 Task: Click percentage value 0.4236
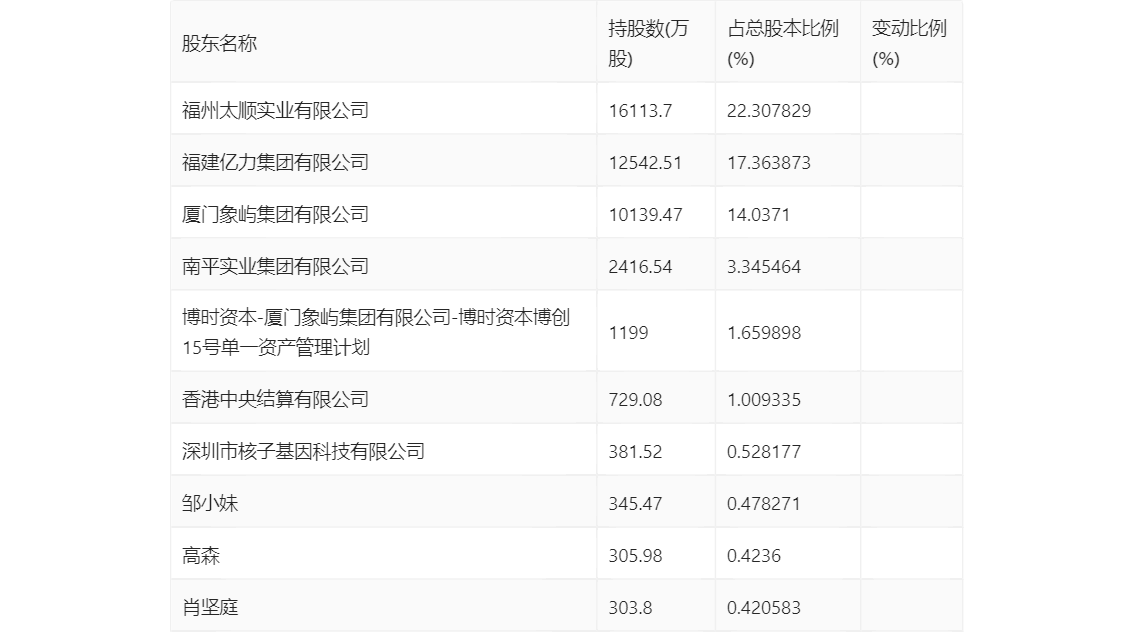(x=754, y=556)
